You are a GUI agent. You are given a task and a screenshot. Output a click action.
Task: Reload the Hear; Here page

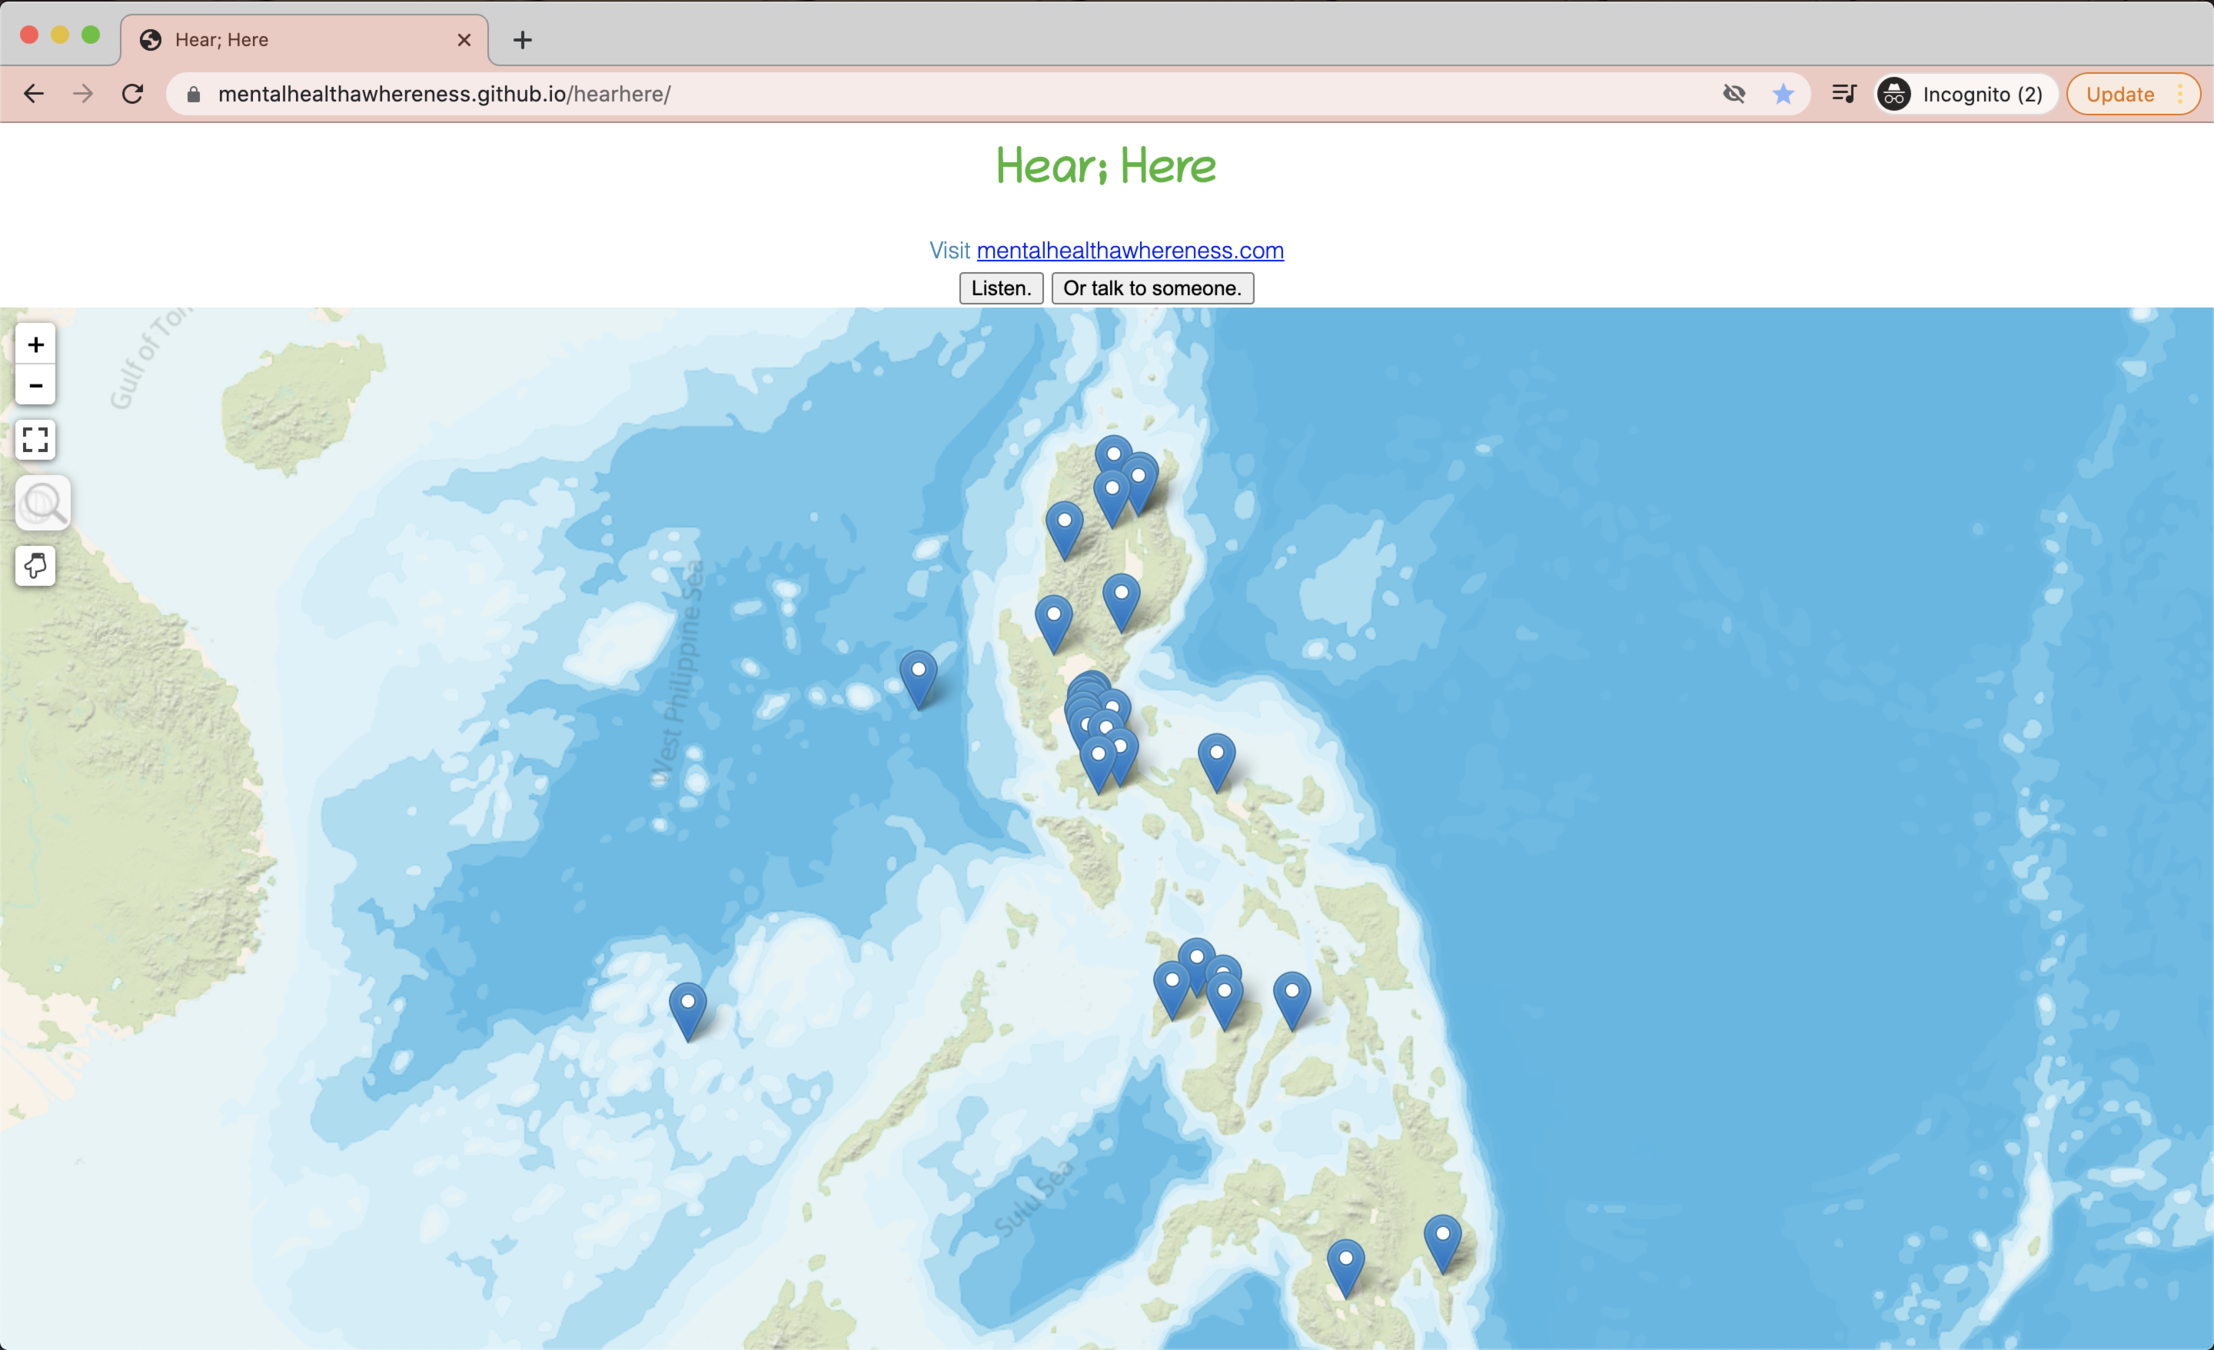pos(133,94)
